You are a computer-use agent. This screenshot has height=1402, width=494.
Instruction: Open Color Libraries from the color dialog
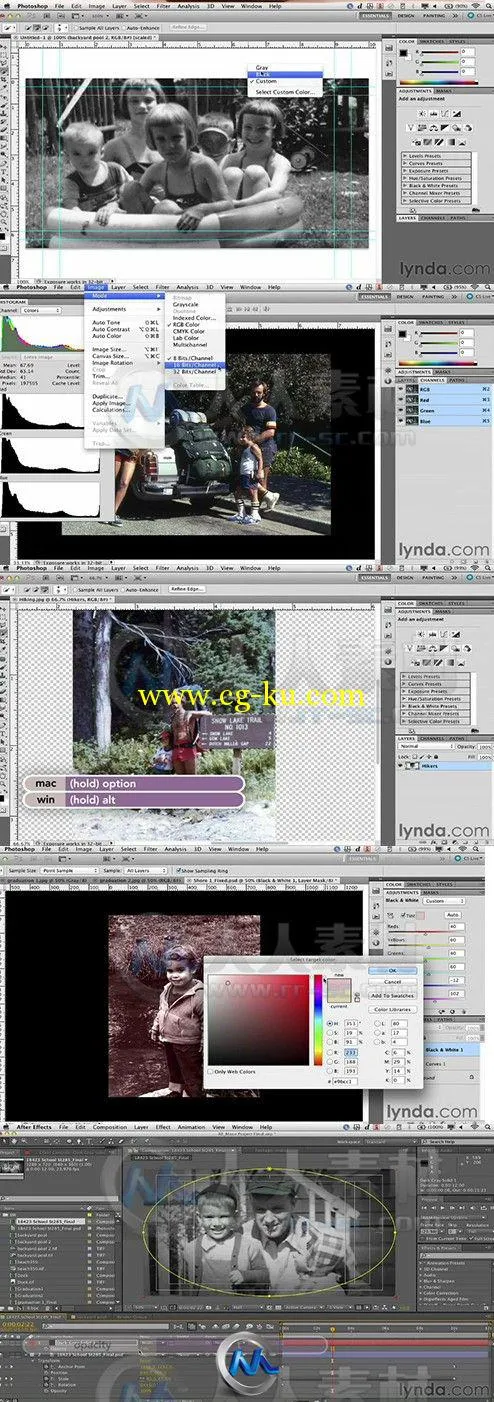click(x=392, y=1009)
